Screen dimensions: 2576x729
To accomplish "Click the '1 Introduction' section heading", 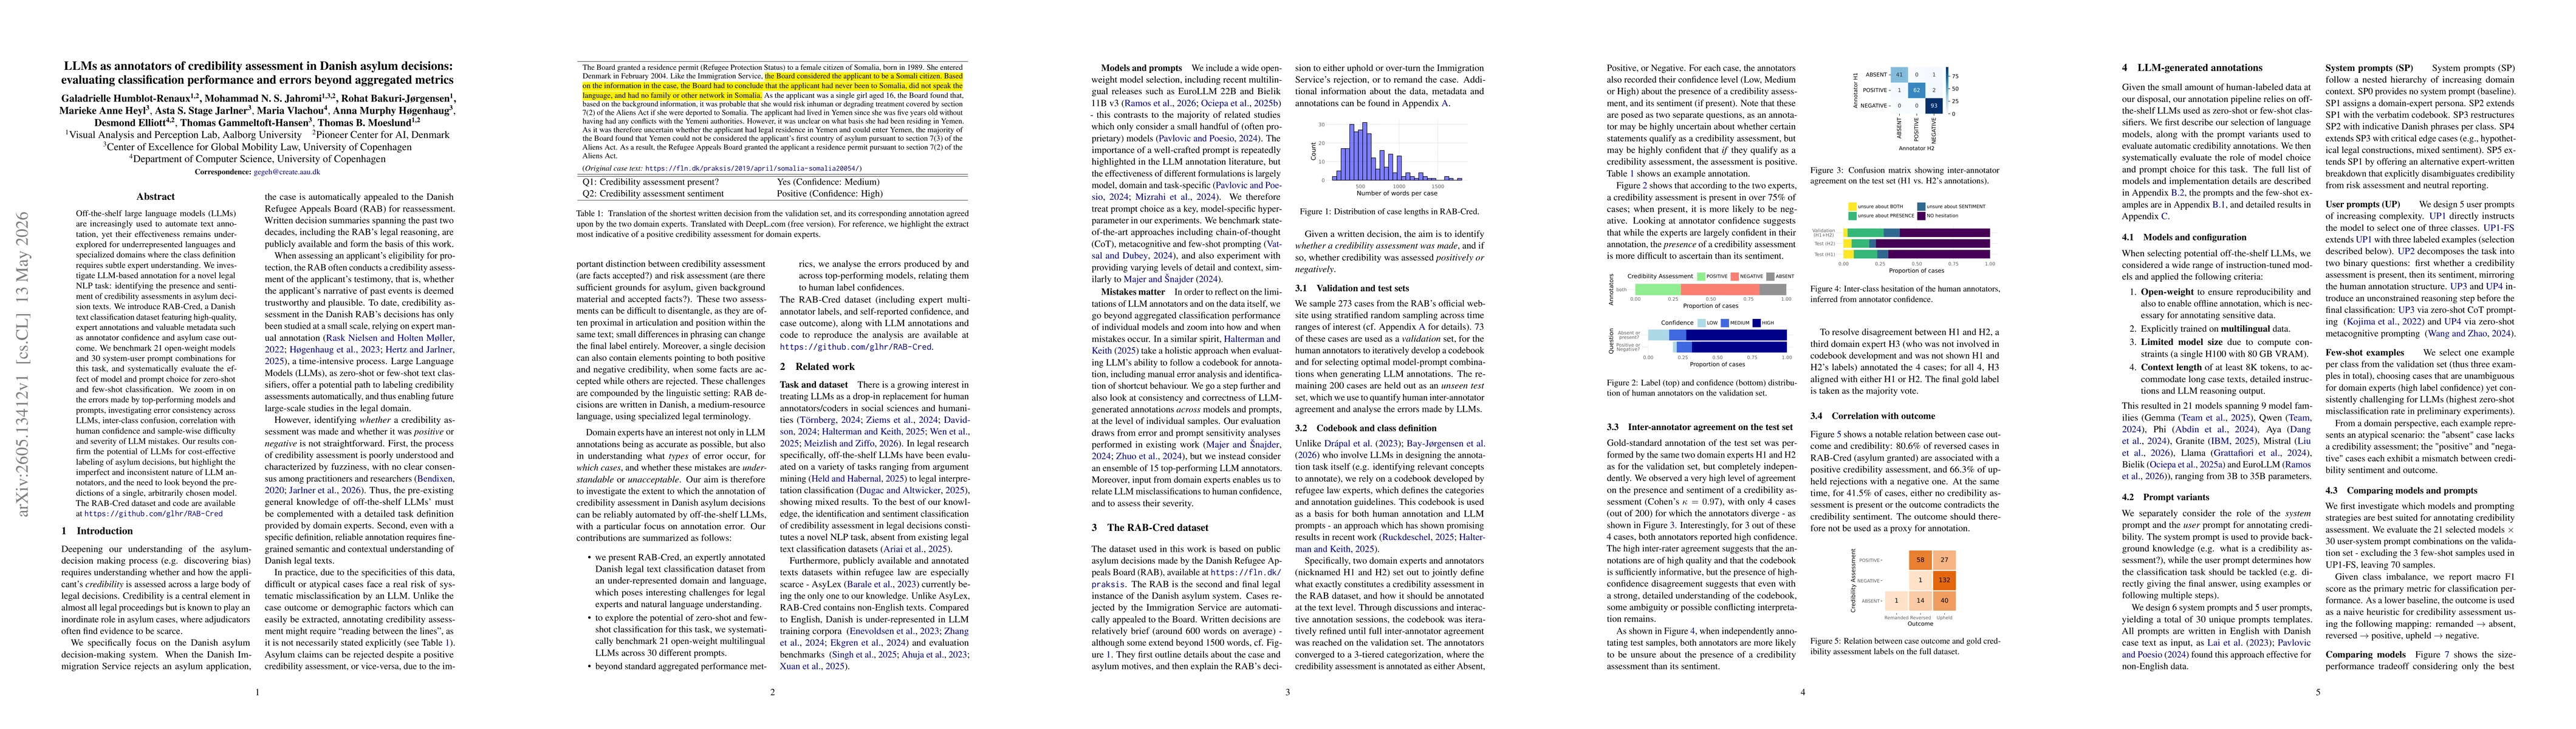I will 97,531.
